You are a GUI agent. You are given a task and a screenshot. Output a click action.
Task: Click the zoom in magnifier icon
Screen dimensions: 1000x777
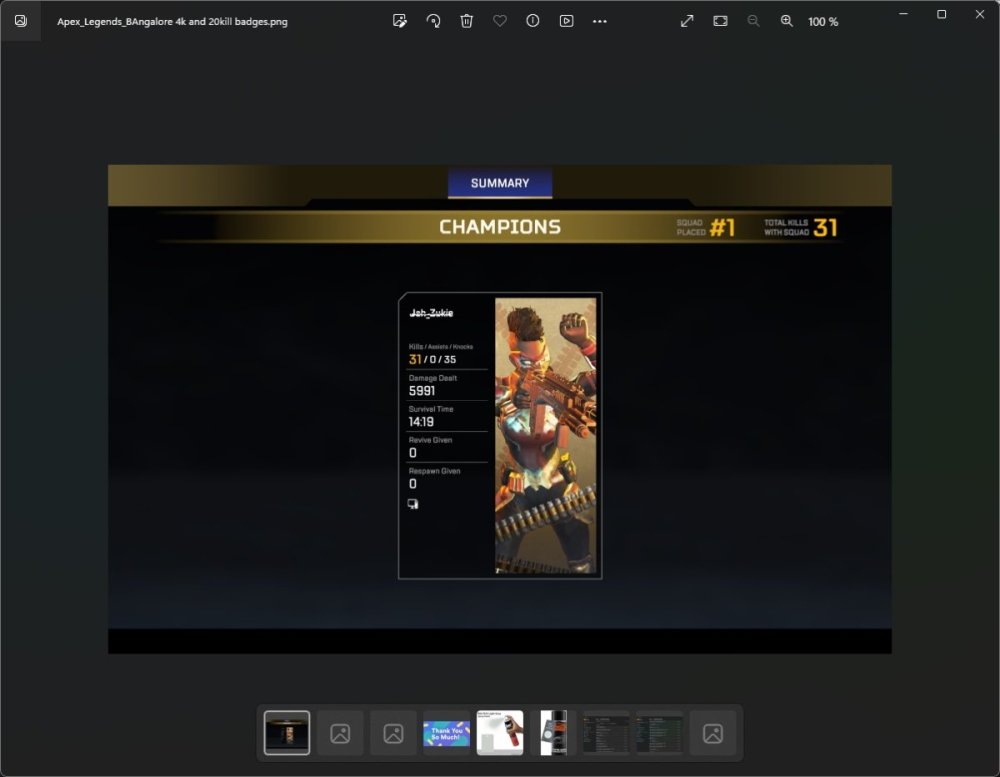point(787,21)
